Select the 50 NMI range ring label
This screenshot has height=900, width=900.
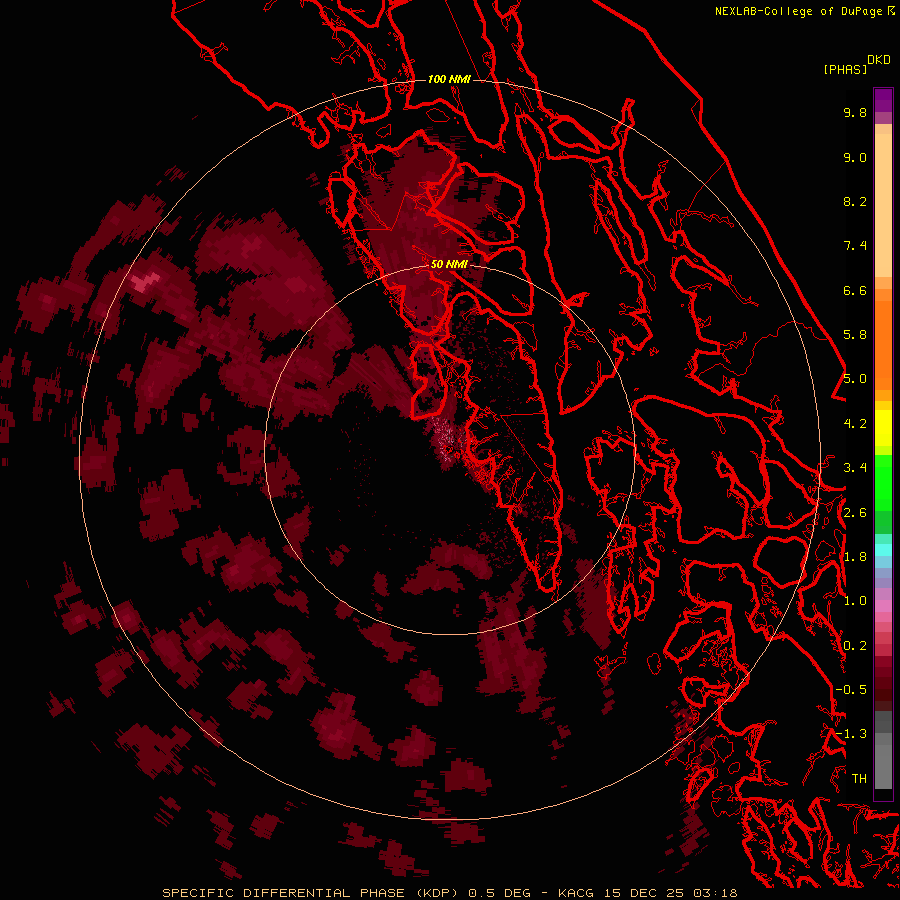click(449, 264)
